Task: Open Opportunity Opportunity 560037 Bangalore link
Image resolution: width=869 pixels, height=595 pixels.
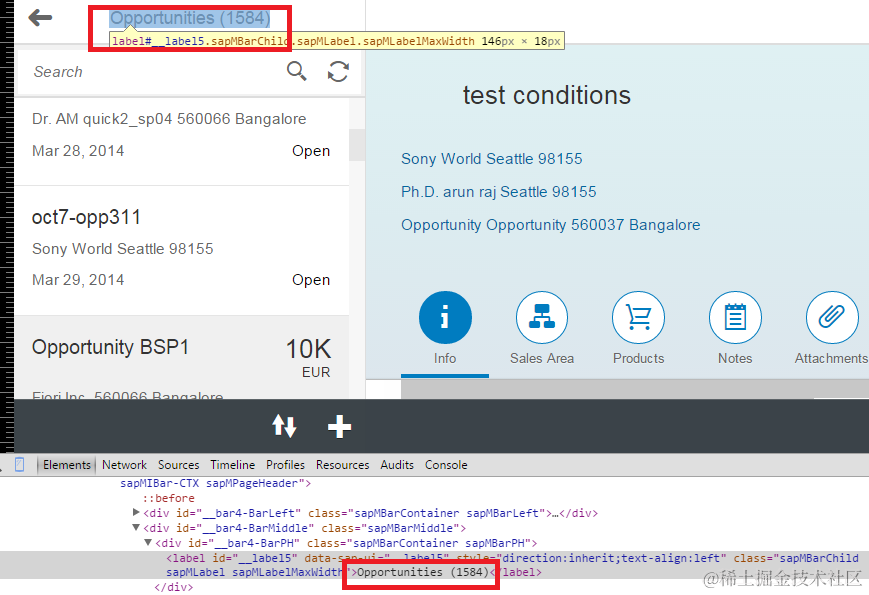Action: [x=550, y=225]
